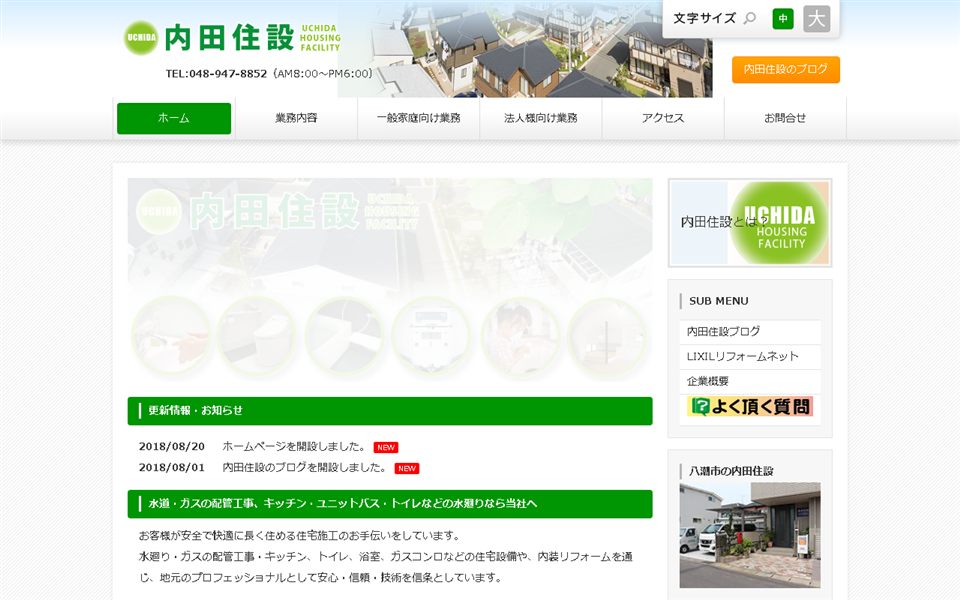960x600 pixels.
Task: Click the SUB MENU heading
Action: pyautogui.click(x=719, y=301)
